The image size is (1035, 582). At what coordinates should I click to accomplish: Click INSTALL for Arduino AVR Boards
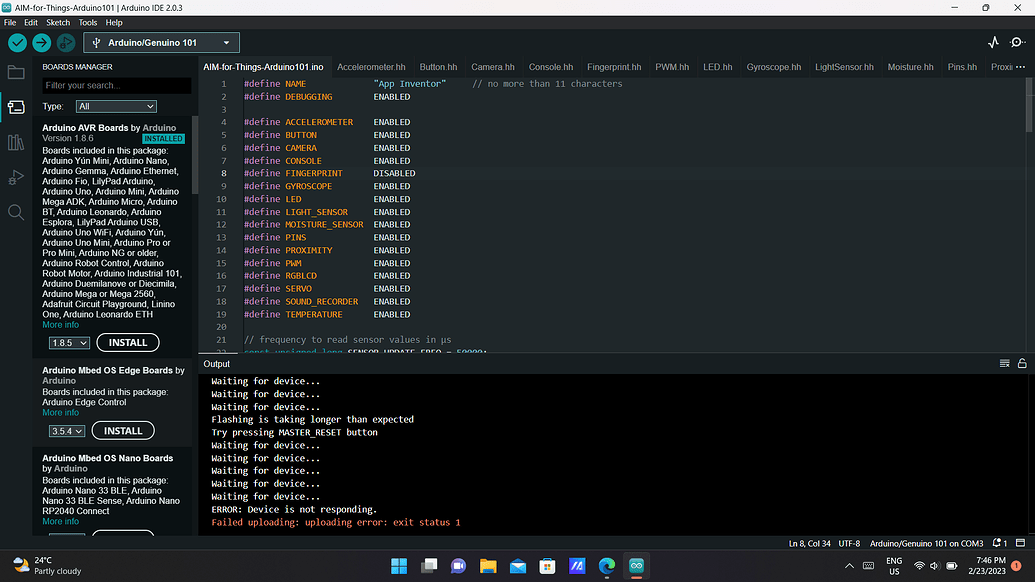point(127,342)
